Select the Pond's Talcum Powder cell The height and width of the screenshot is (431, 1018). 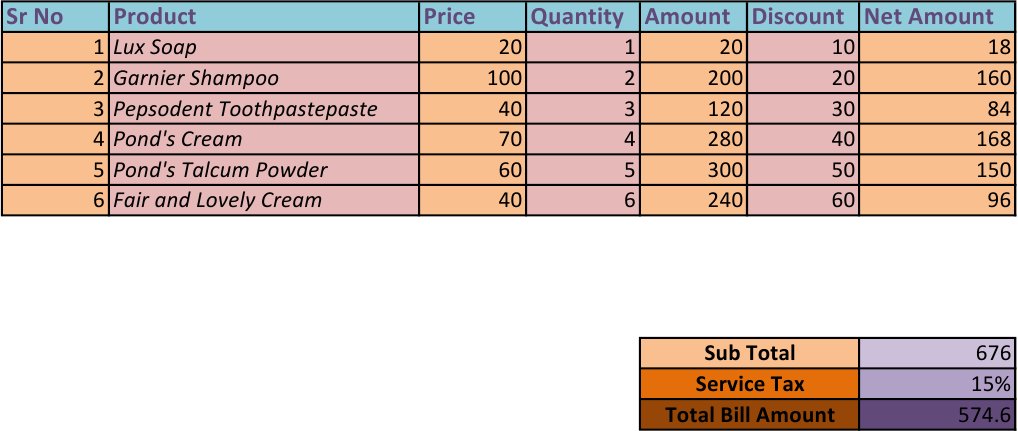click(264, 170)
